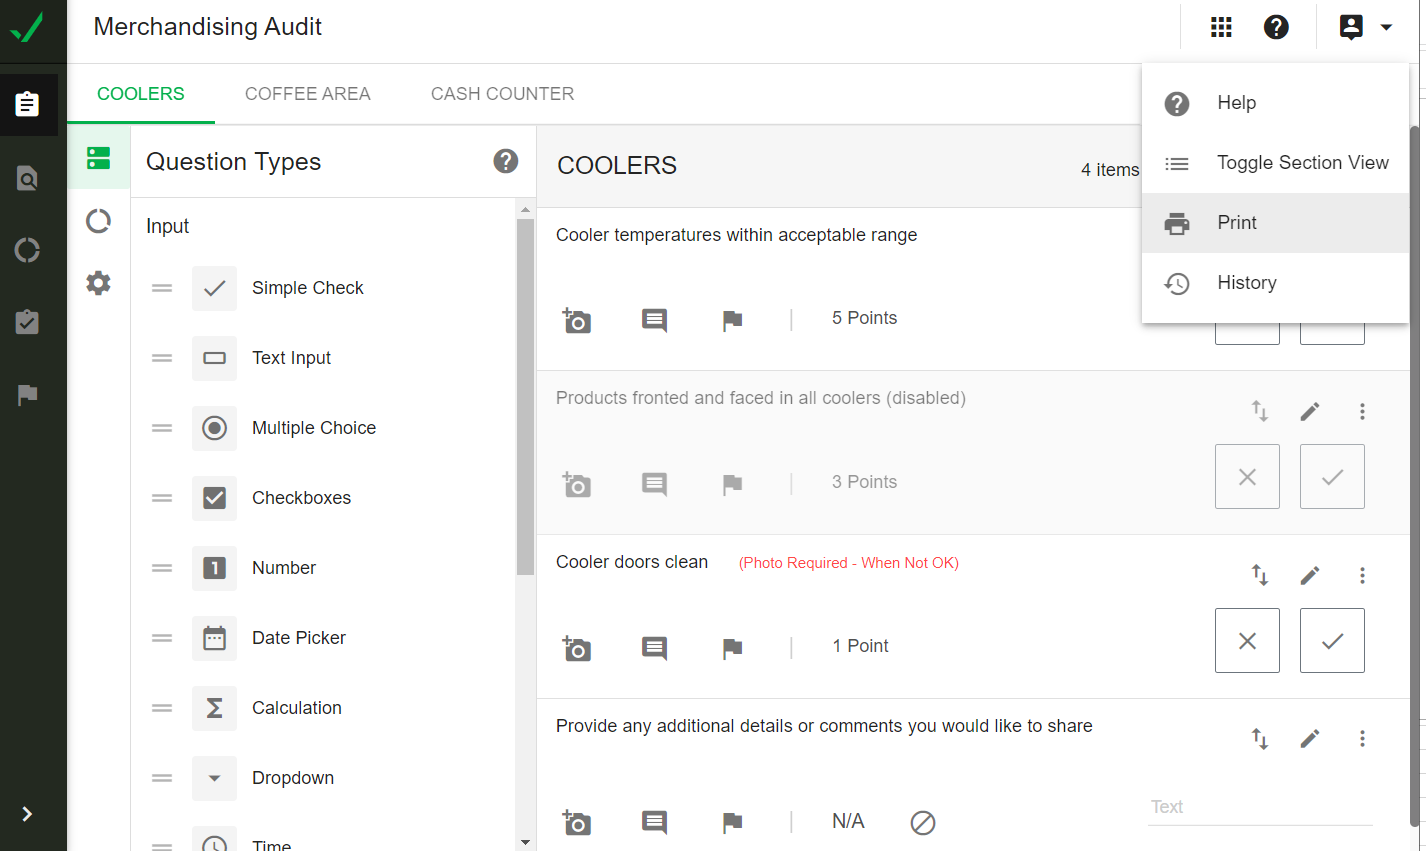This screenshot has width=1426, height=851.
Task: Open the Question Types help button
Action: click(506, 160)
